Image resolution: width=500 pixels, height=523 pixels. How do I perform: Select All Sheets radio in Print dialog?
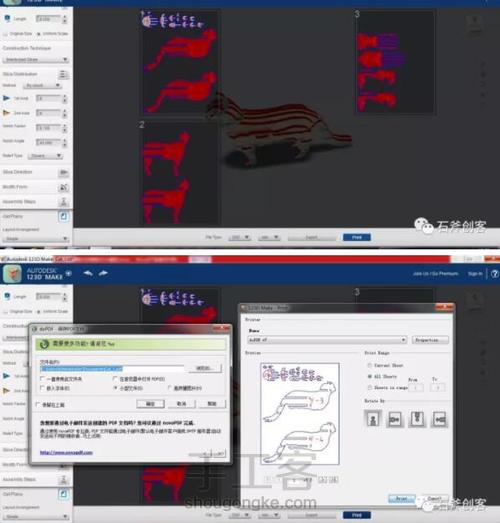[370, 376]
